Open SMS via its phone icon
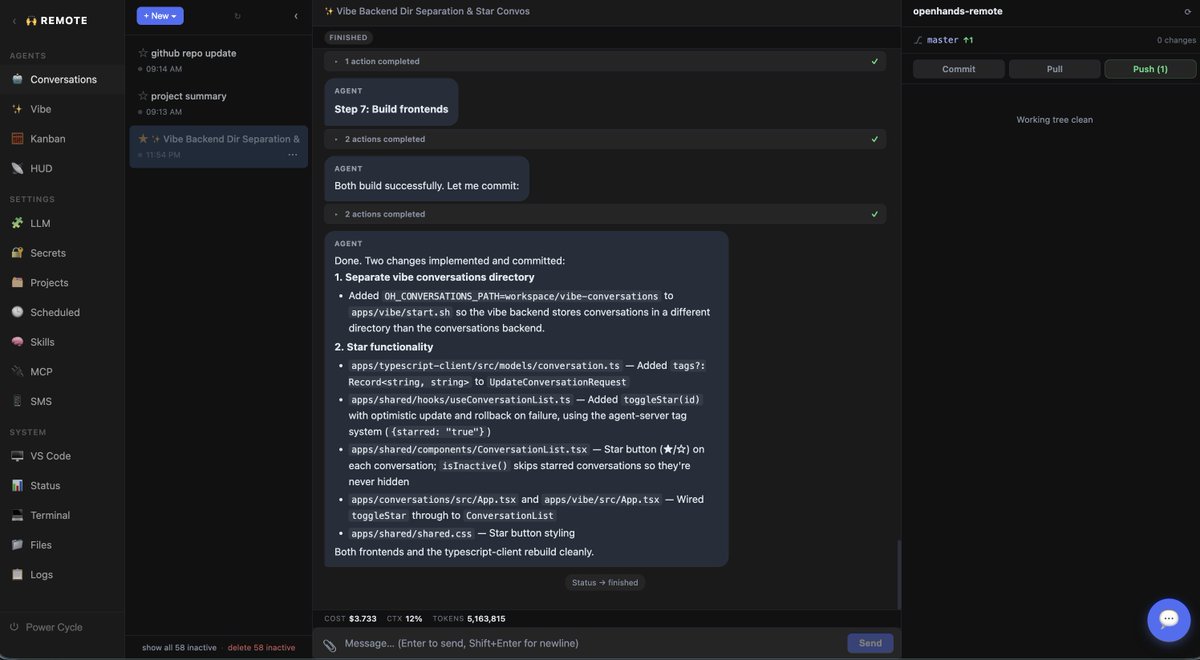Screen dimensions: 1200x660 tap(17, 401)
